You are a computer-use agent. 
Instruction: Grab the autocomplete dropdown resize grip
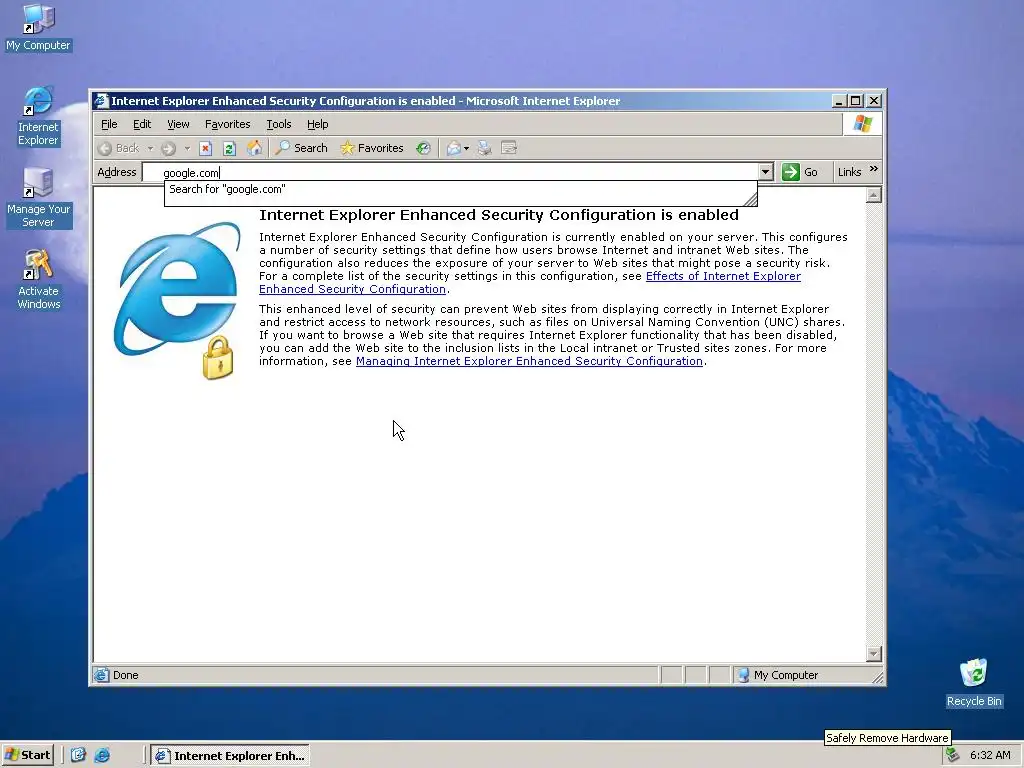point(750,199)
